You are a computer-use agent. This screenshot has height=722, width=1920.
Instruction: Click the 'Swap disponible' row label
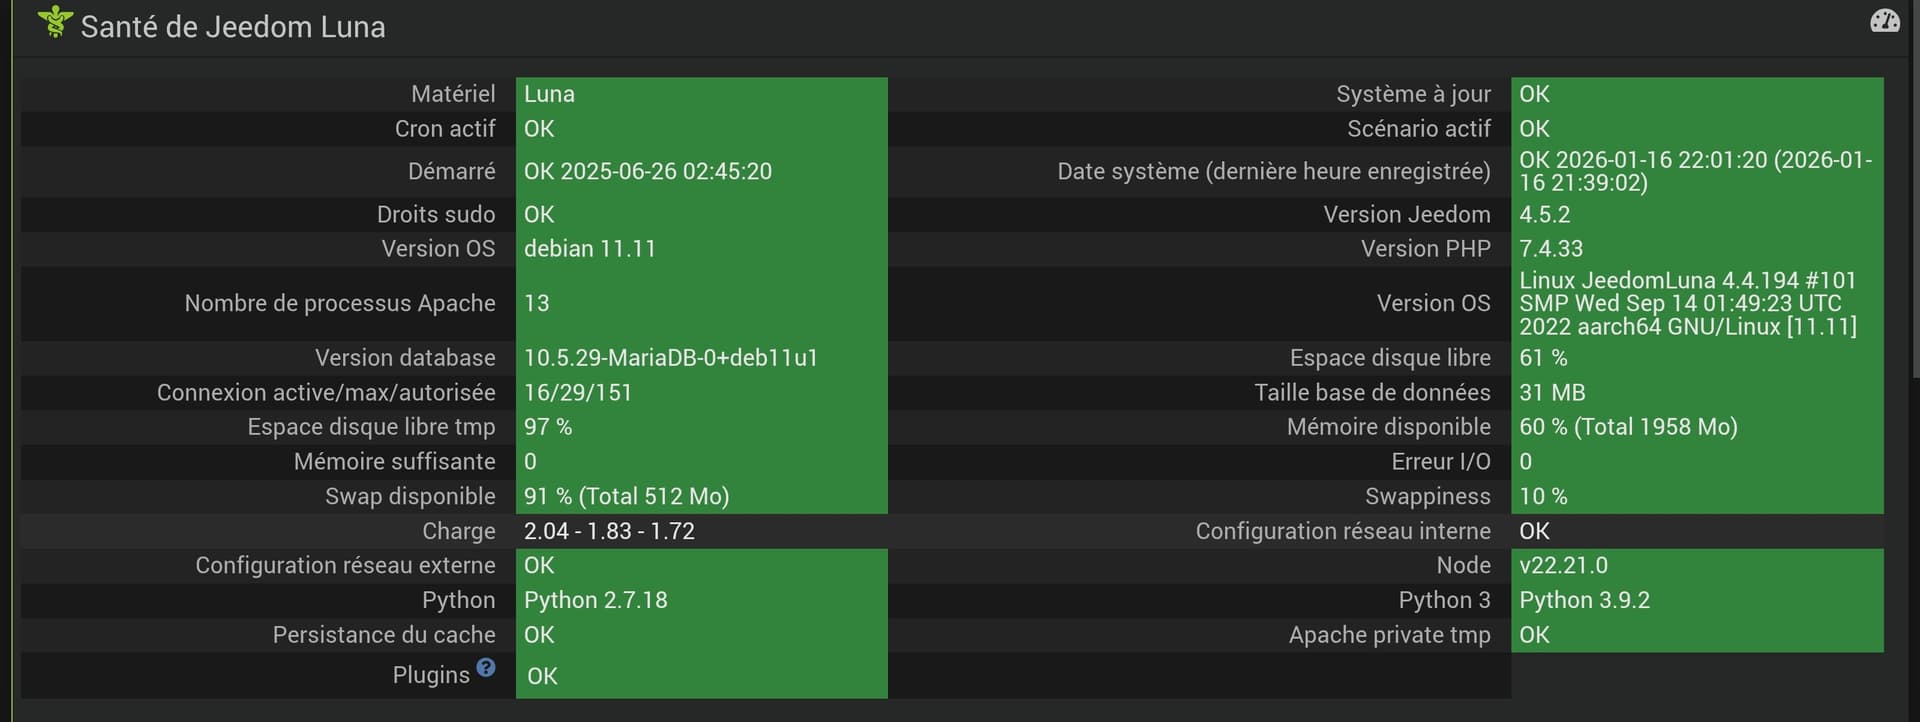pos(410,497)
